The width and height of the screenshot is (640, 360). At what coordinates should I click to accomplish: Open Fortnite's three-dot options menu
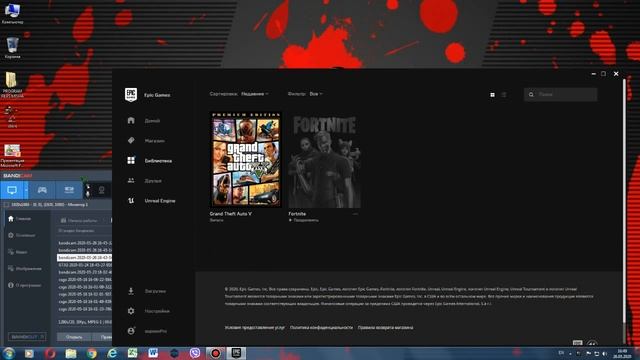(x=355, y=214)
